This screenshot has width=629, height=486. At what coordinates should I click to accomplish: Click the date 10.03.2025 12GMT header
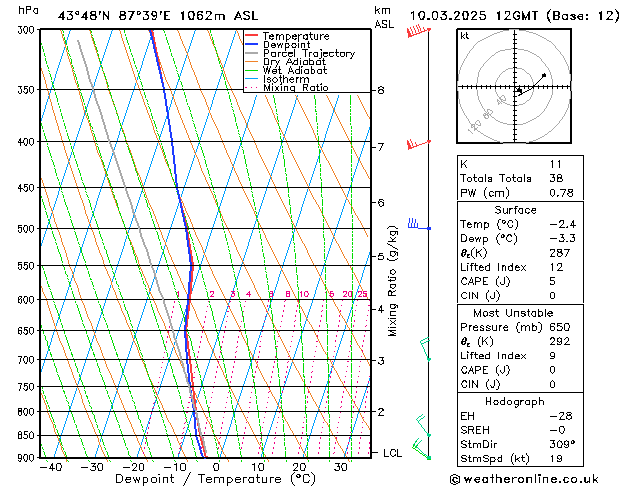tap(474, 16)
